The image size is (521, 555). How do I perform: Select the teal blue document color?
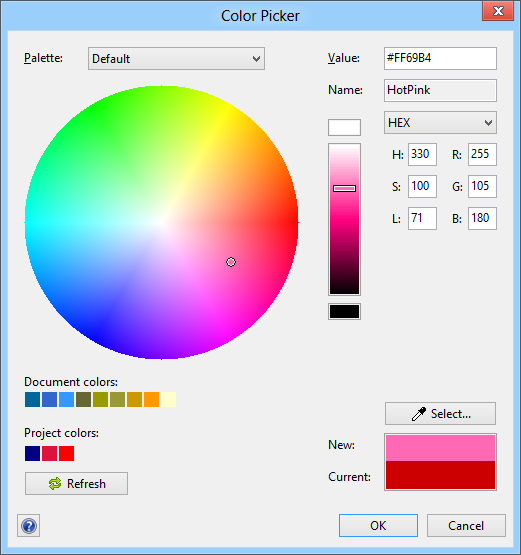tap(32, 400)
